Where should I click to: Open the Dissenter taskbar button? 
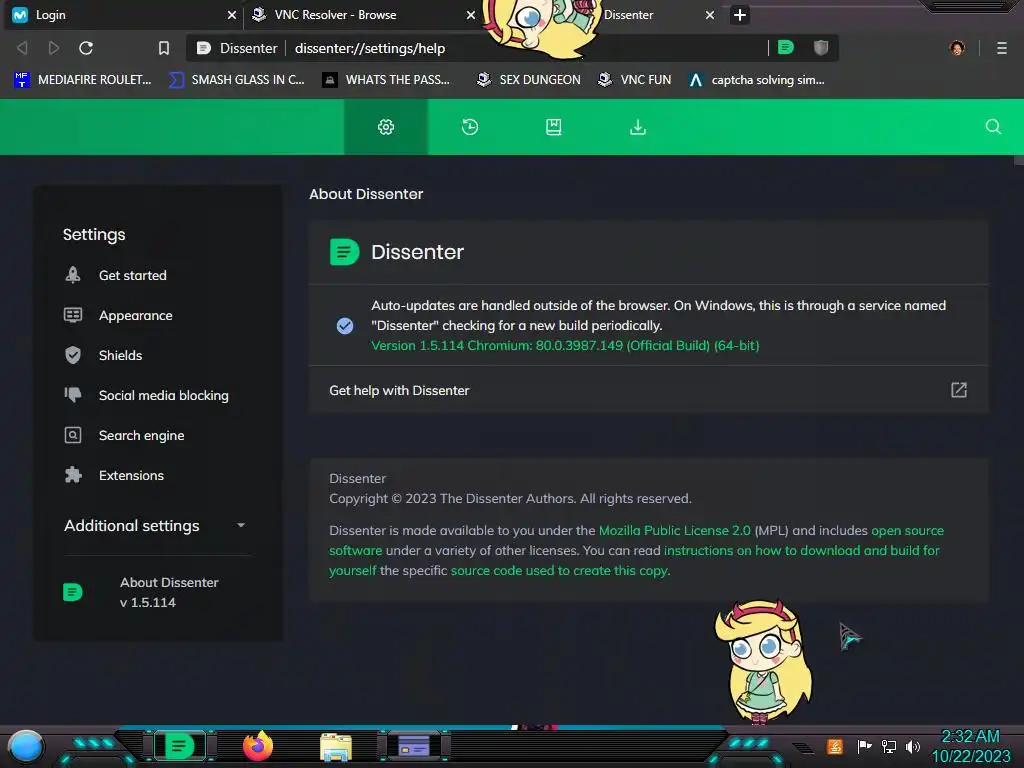click(x=179, y=746)
